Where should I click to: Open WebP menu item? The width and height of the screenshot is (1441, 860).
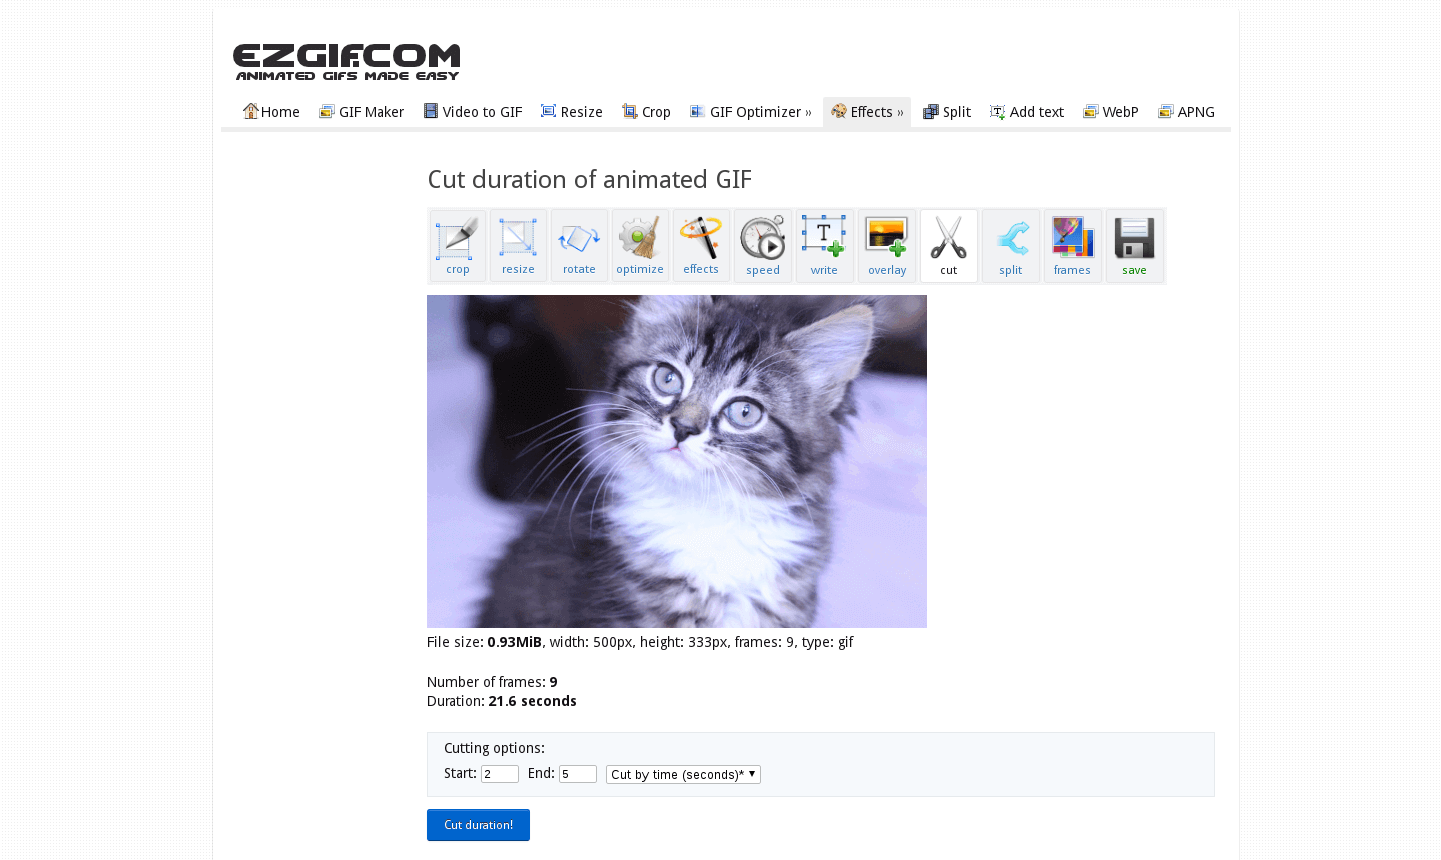[1111, 112]
